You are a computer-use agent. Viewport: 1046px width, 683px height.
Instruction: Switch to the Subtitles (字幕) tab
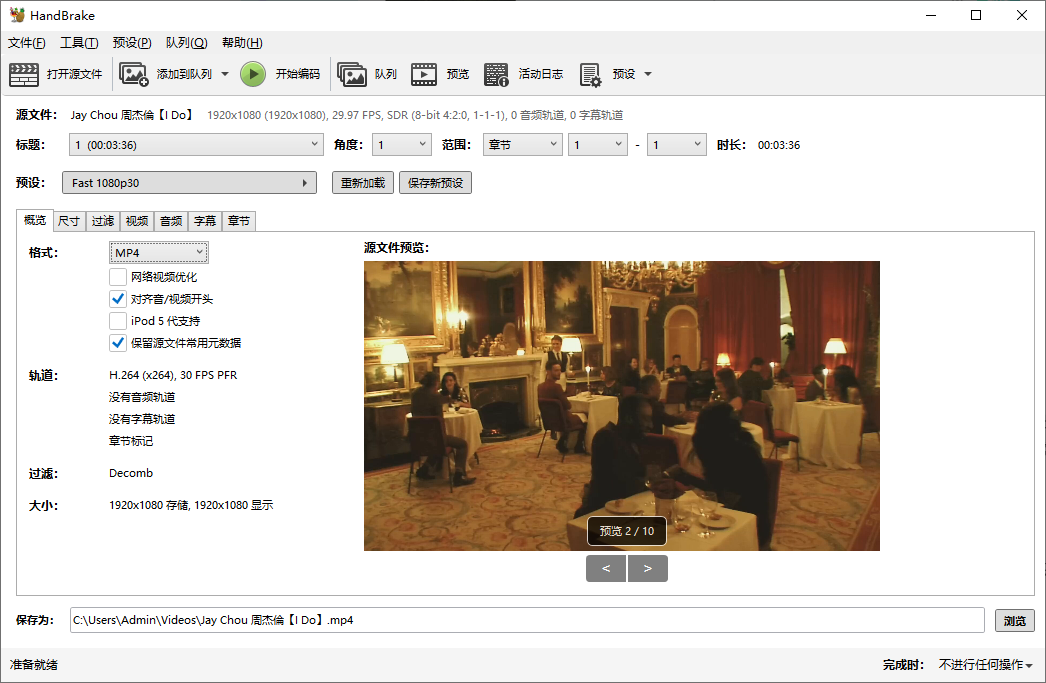pyautogui.click(x=205, y=221)
